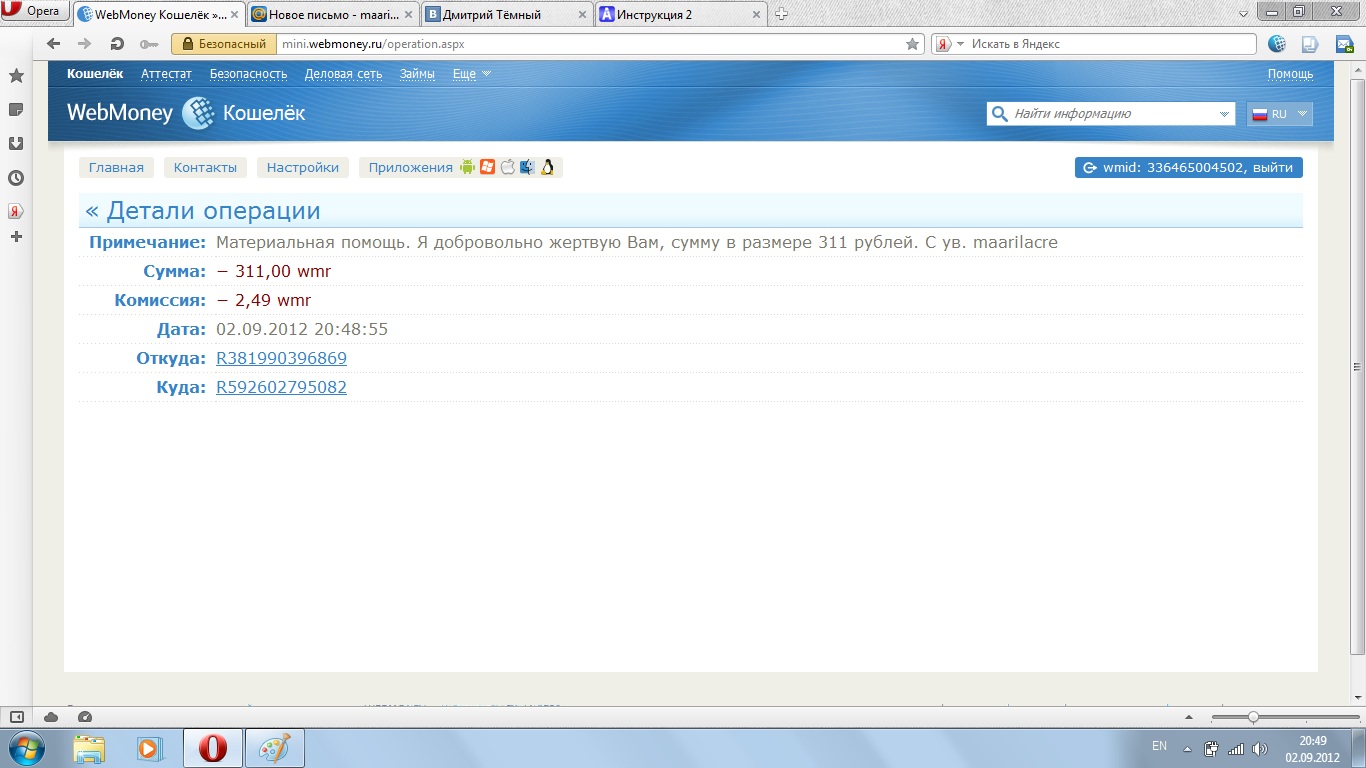Go back via « Детали операции heading
This screenshot has height=768, width=1366.
click(203, 211)
